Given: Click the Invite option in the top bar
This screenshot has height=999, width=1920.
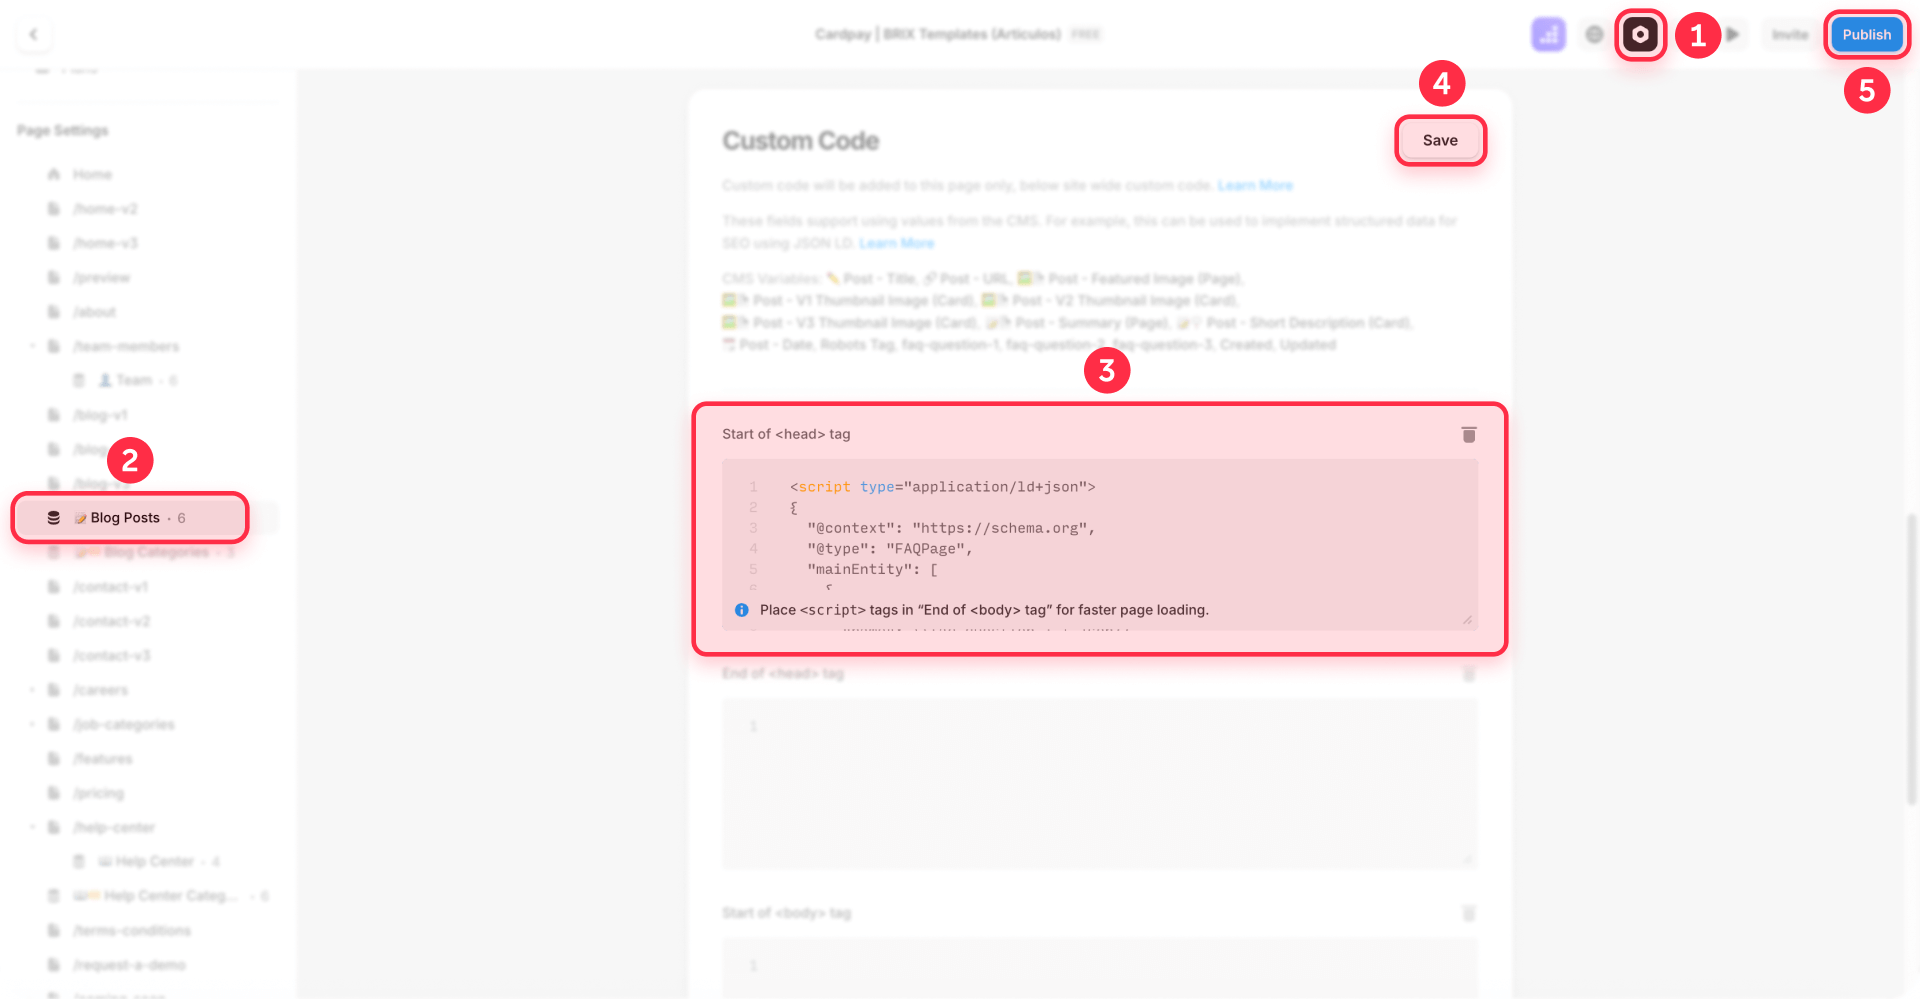Looking at the screenshot, I should [1789, 33].
